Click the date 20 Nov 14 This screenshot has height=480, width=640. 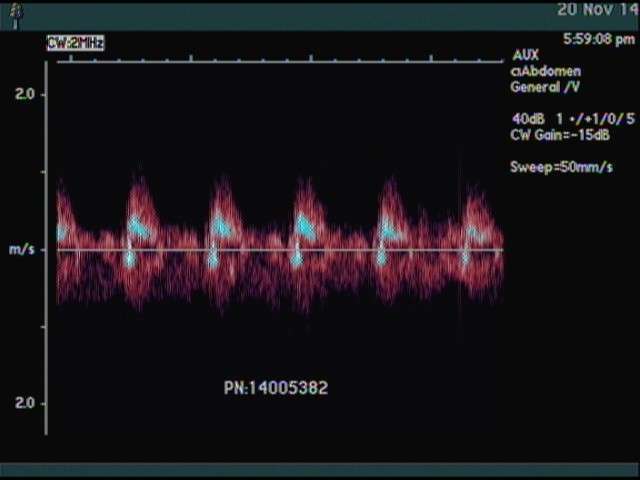(595, 12)
